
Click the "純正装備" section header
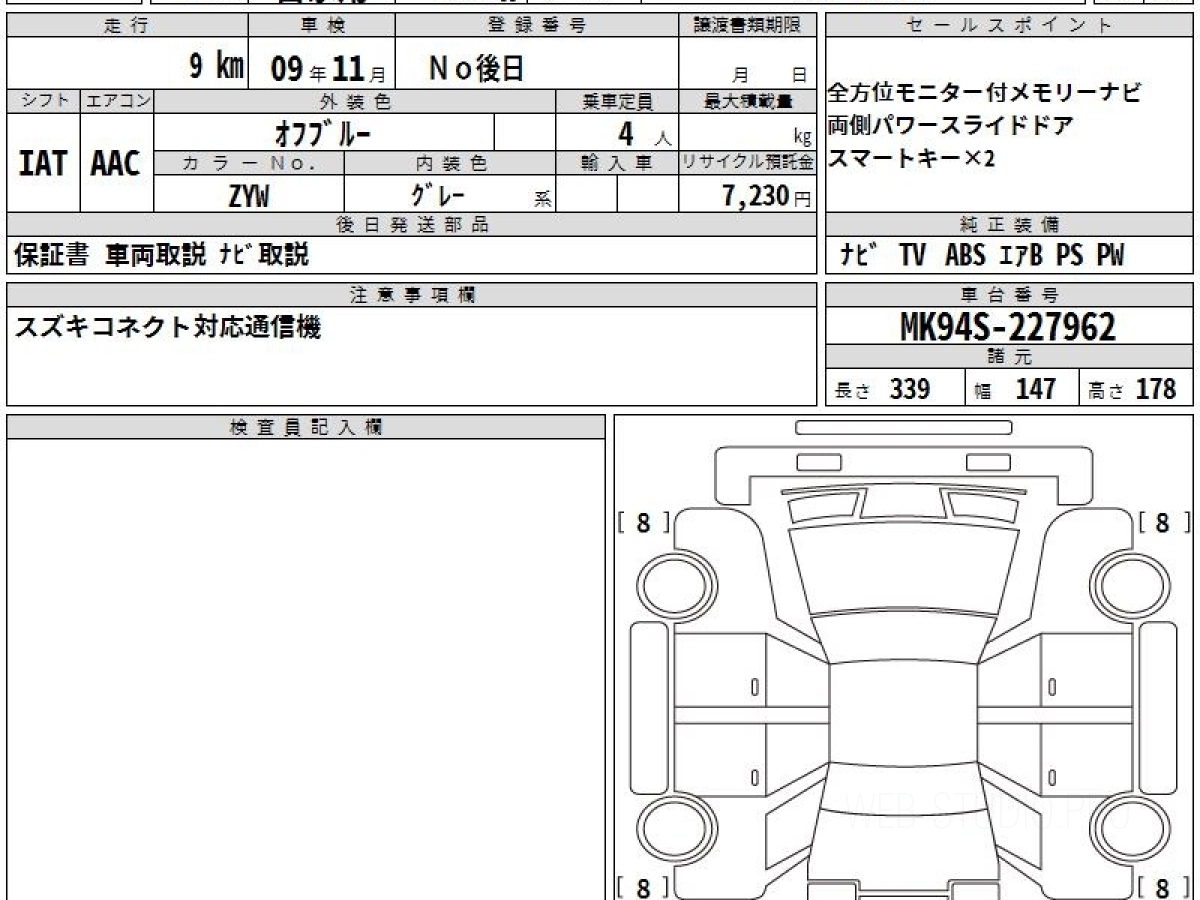(x=1010, y=224)
